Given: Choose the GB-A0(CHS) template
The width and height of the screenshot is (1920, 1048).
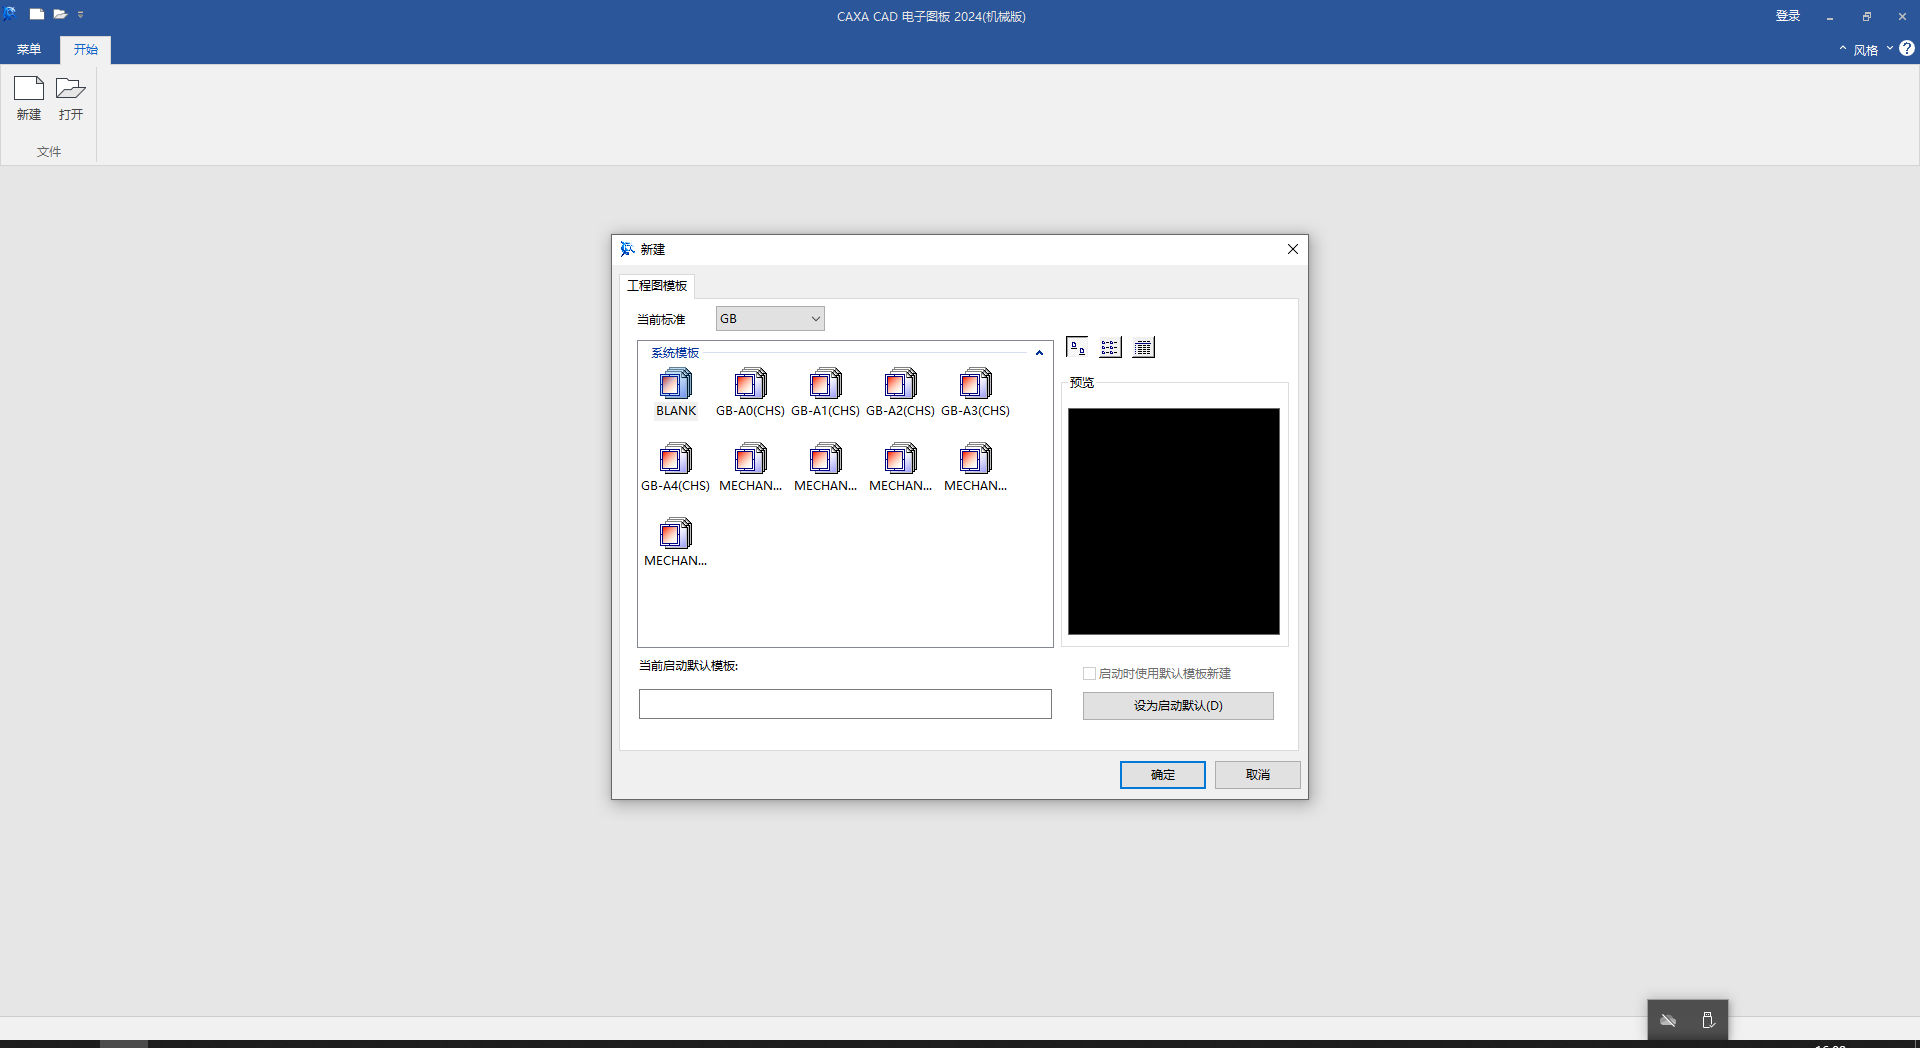Looking at the screenshot, I should coord(750,385).
